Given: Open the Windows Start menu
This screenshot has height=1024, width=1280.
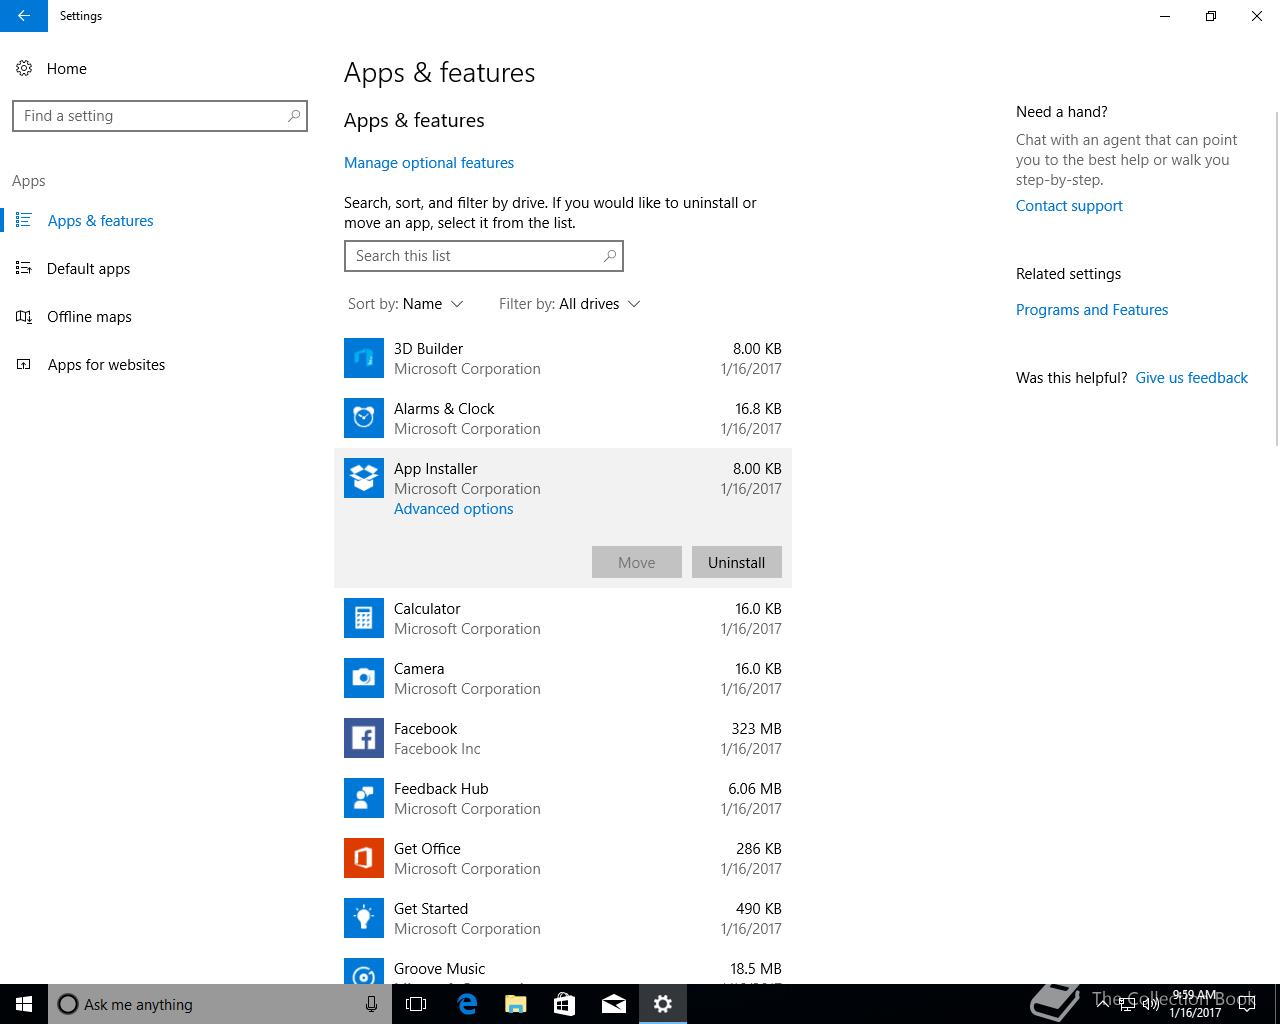Looking at the screenshot, I should 24,1004.
